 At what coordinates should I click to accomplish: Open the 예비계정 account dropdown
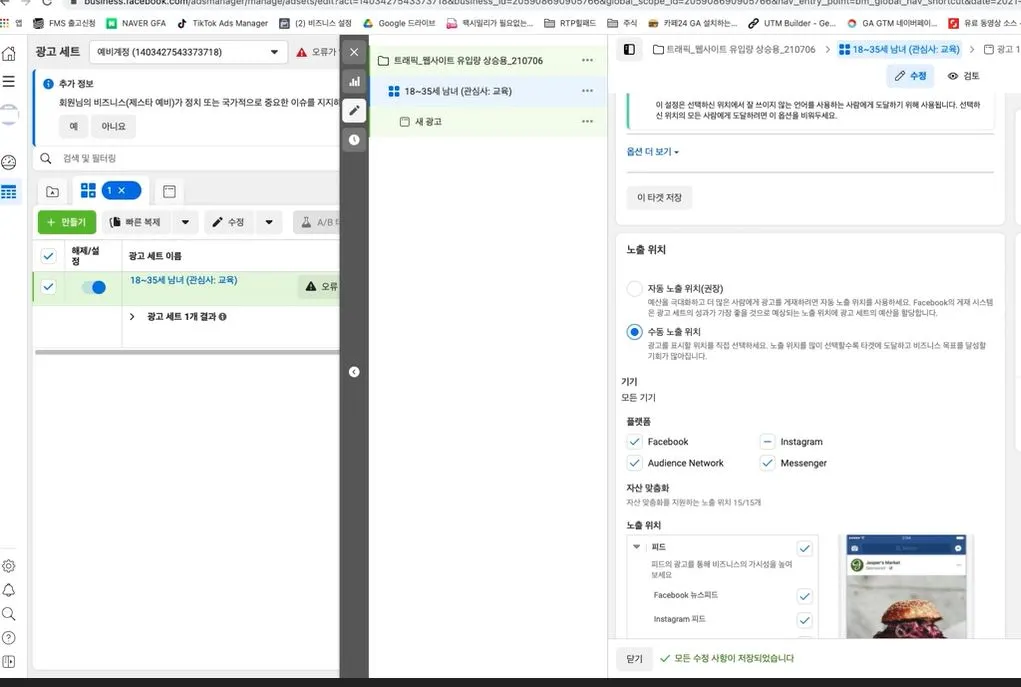pos(272,50)
